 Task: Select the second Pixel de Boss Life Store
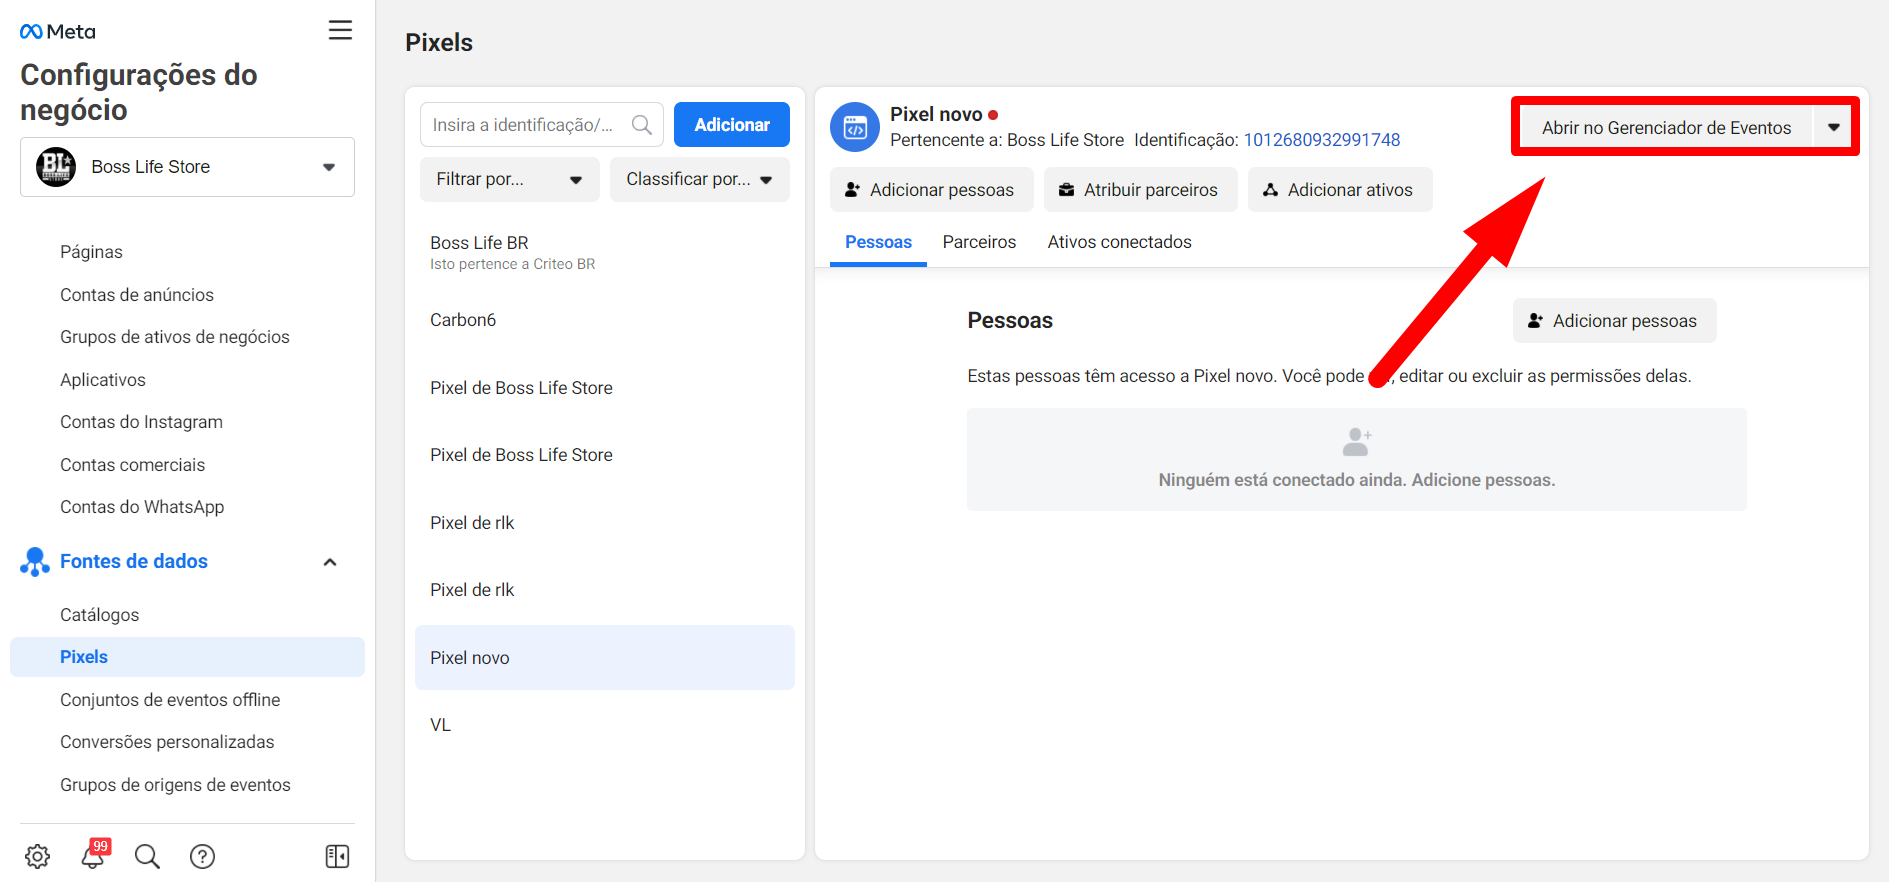(x=604, y=455)
